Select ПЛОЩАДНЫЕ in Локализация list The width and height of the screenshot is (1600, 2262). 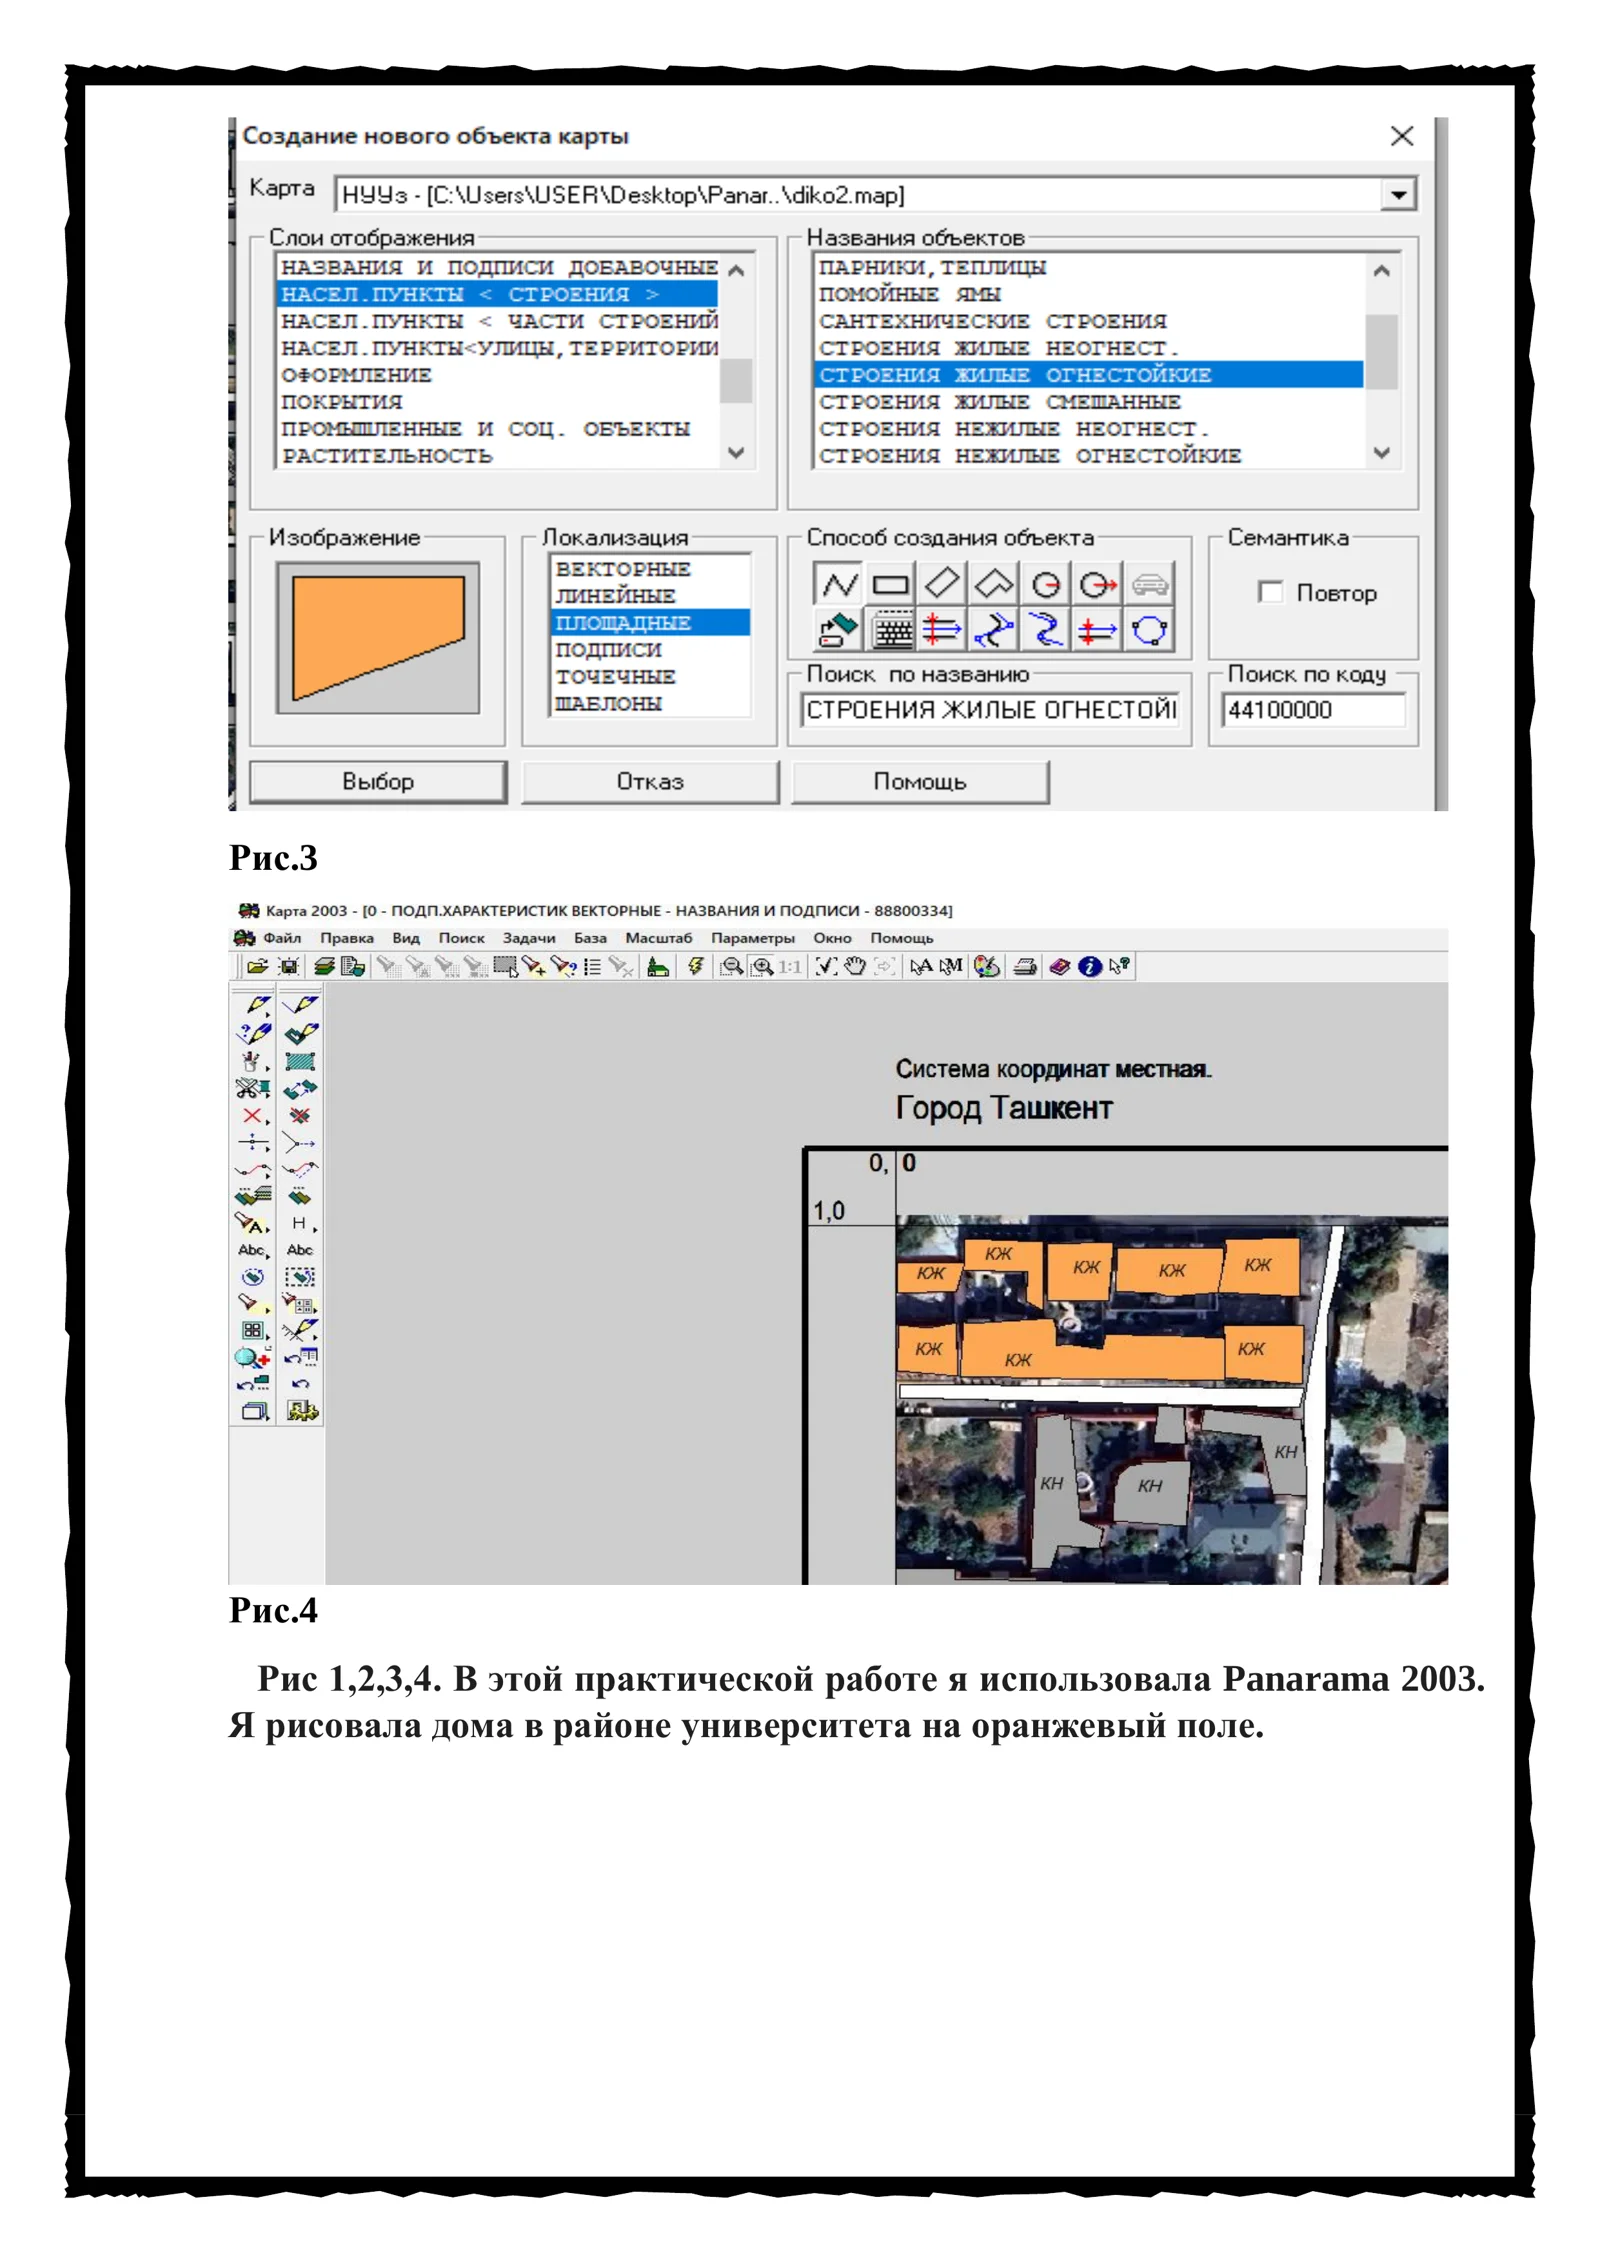click(650, 622)
